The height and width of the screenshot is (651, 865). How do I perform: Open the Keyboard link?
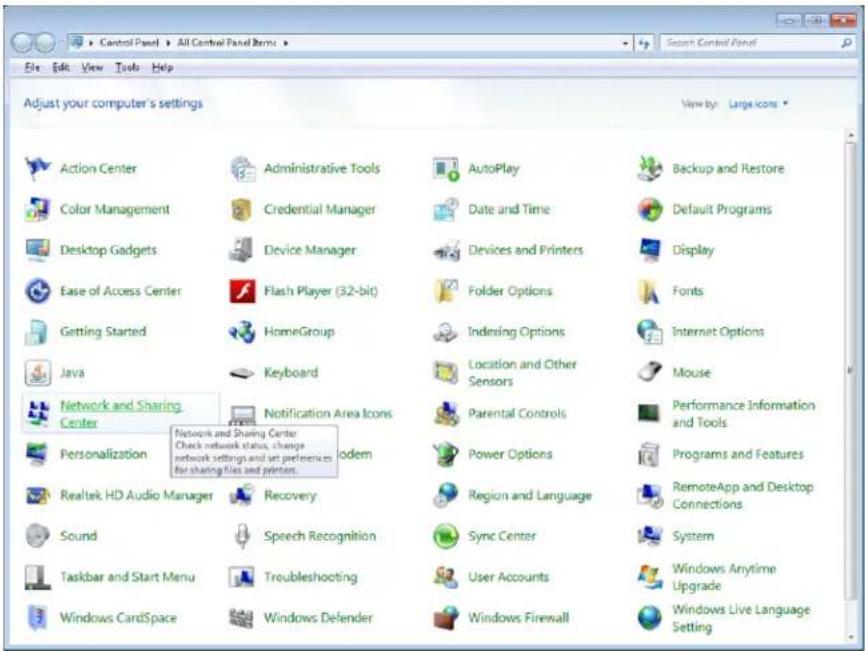[291, 372]
